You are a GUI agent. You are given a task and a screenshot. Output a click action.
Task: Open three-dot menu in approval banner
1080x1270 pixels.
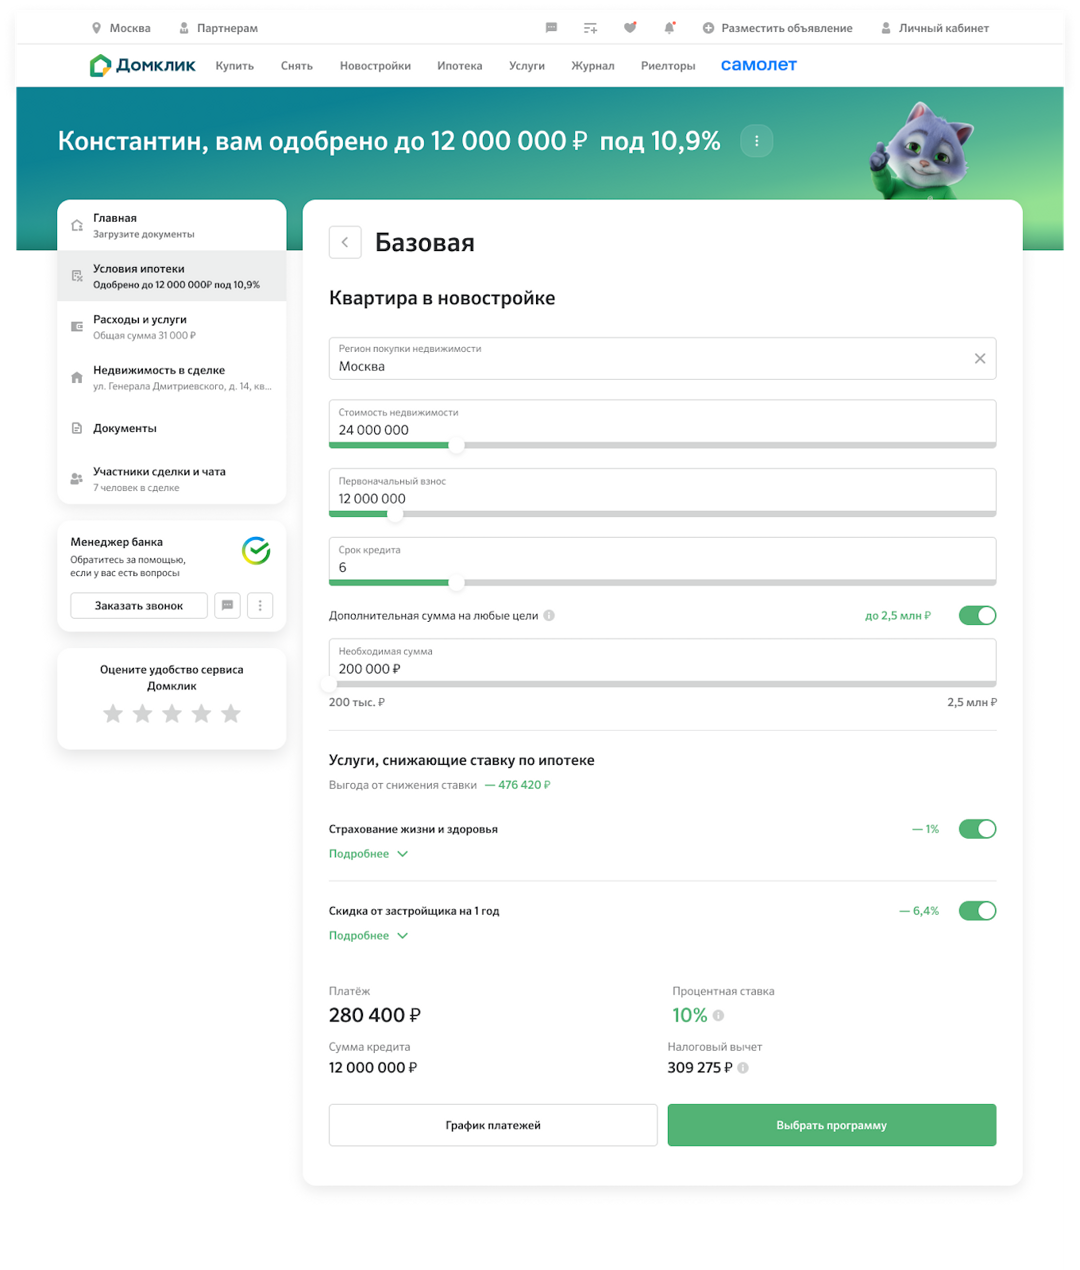(x=756, y=141)
